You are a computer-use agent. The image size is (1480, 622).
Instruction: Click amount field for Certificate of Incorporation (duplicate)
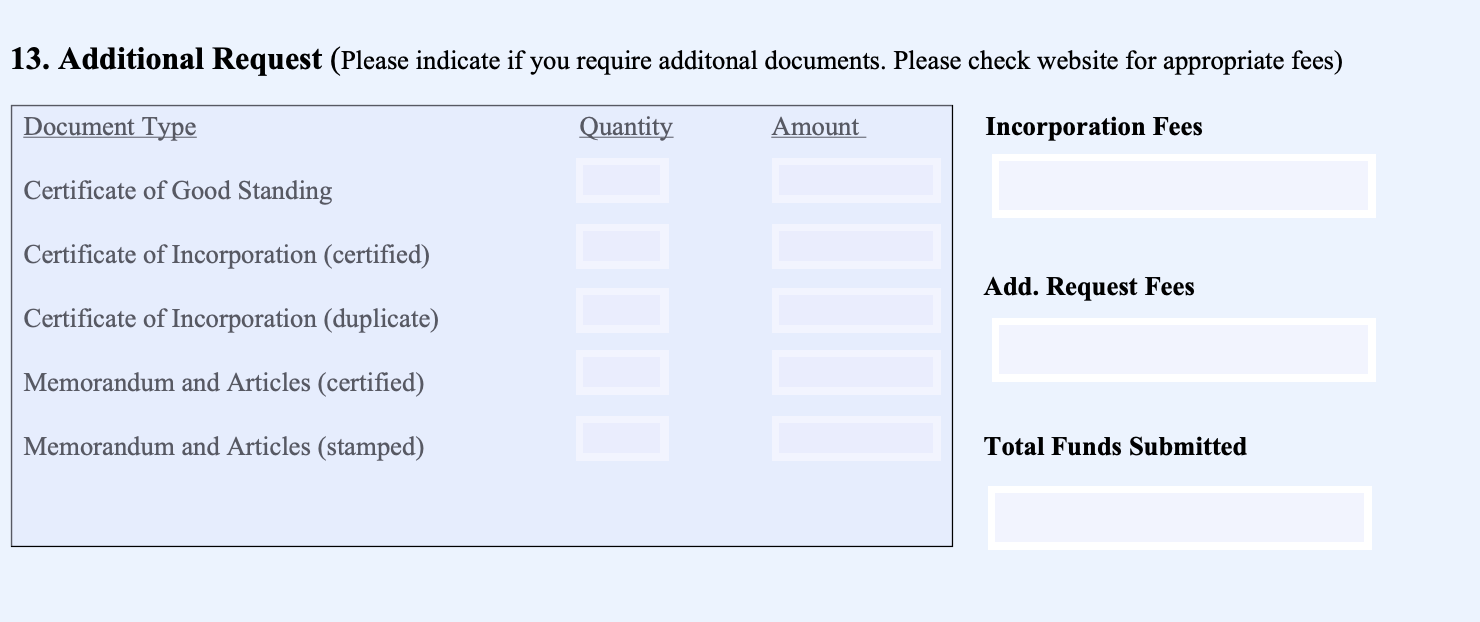(x=855, y=309)
